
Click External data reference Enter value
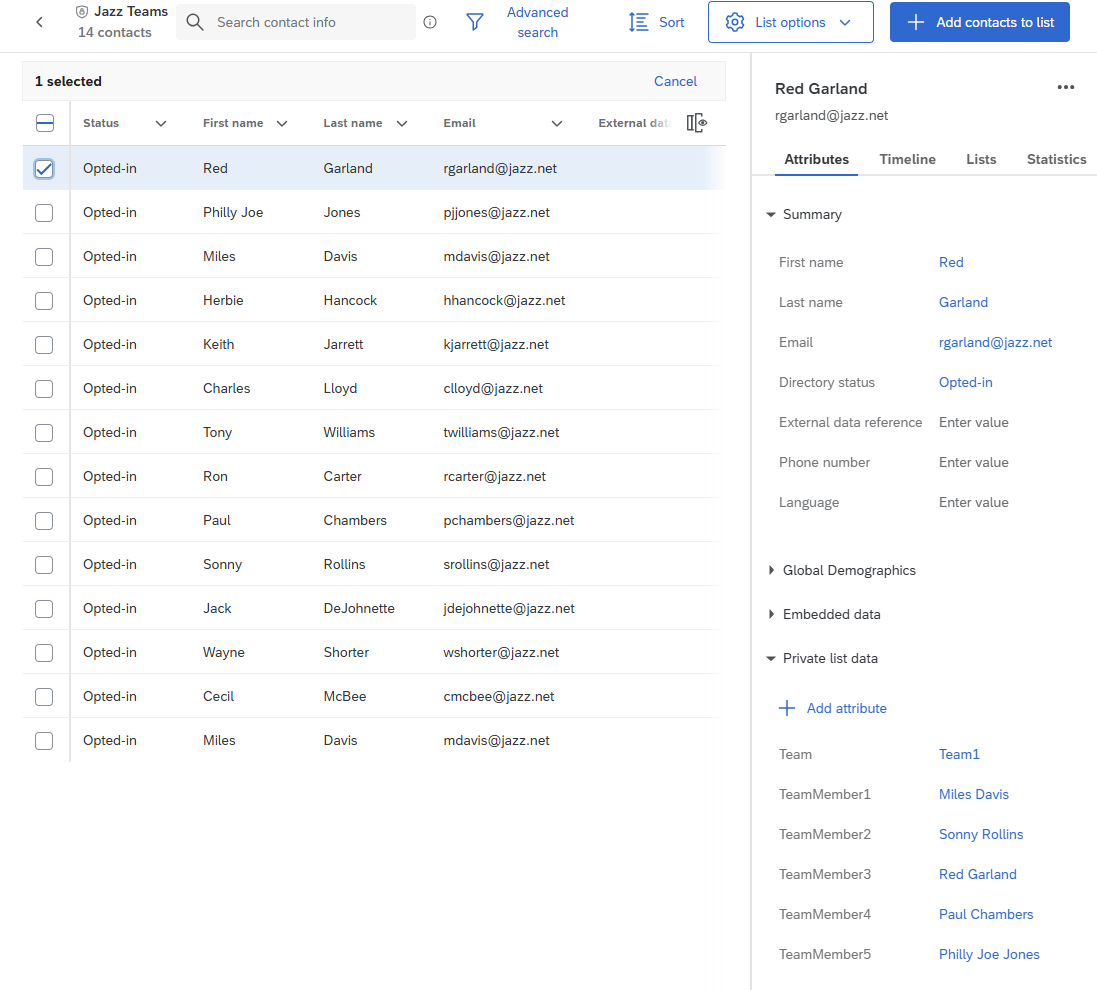tap(973, 423)
